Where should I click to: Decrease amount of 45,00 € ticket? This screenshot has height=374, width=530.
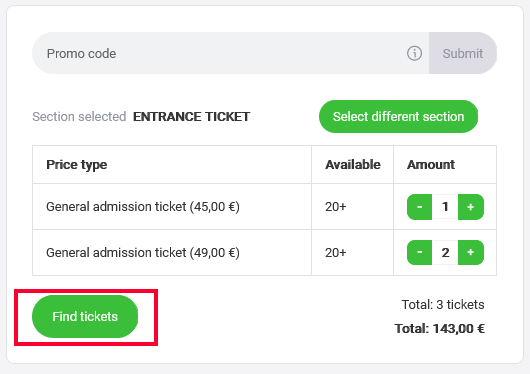pos(419,207)
